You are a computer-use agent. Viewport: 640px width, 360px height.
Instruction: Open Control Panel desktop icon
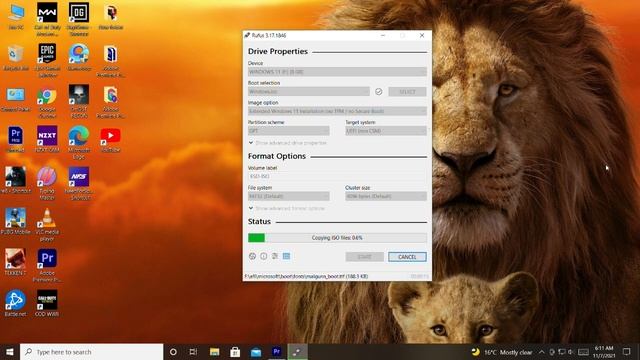point(16,99)
